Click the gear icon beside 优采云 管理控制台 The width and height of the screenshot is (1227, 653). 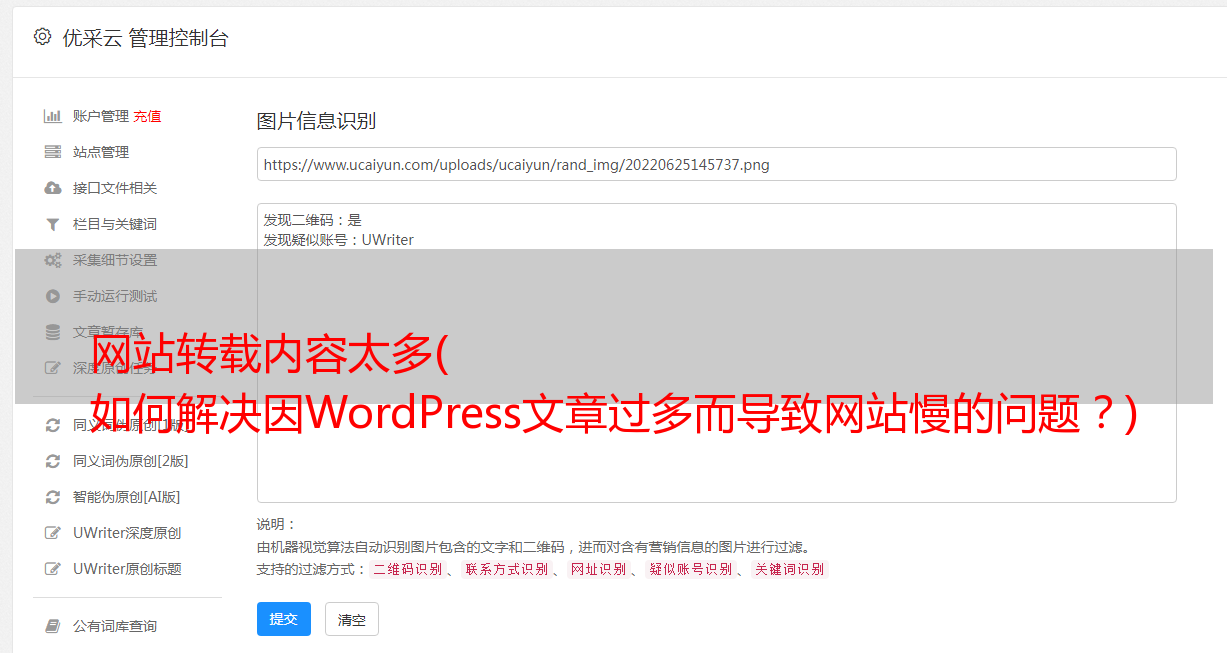pyautogui.click(x=42, y=37)
